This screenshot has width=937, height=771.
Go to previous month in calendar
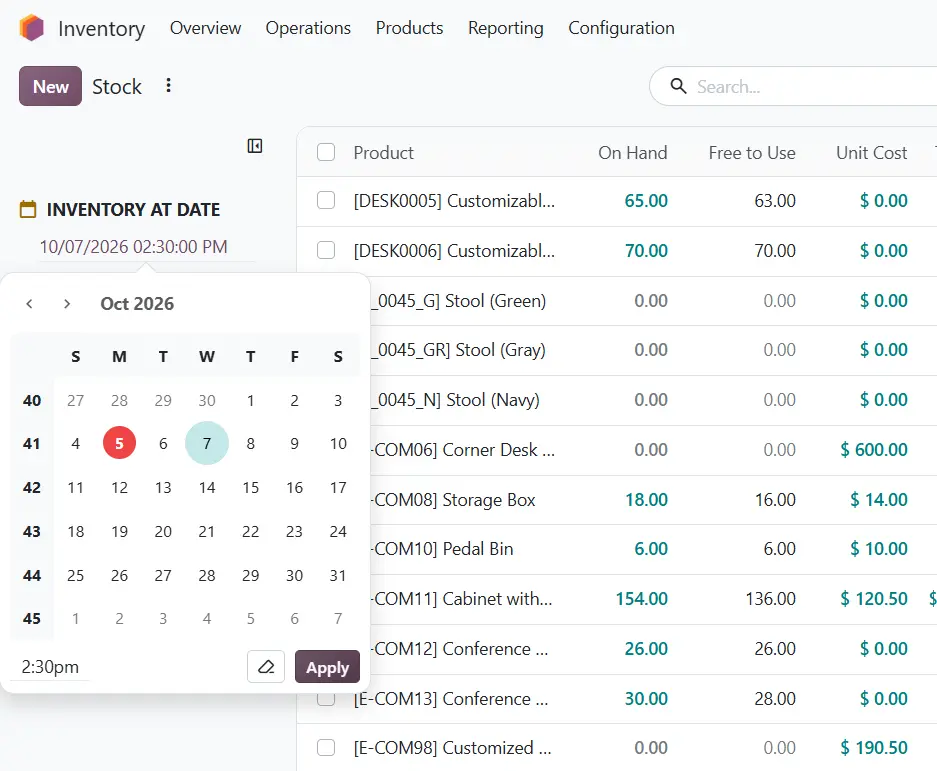(x=29, y=304)
